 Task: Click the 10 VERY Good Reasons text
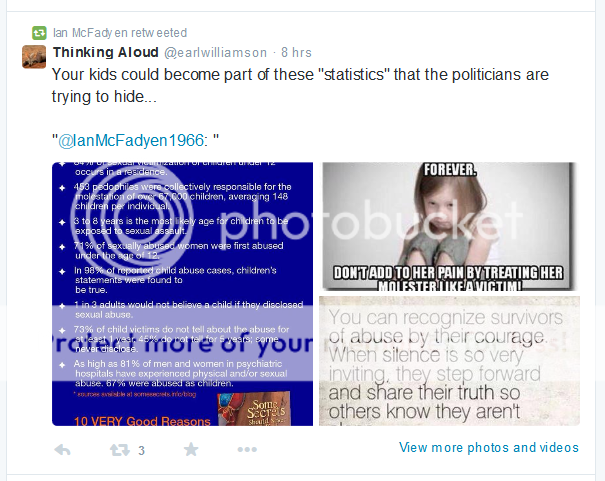coord(142,421)
